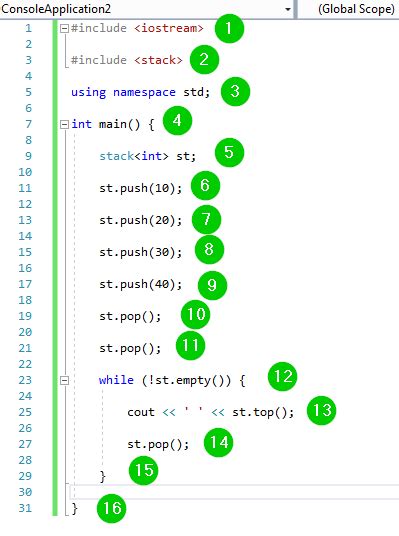Click st.pop(); on line 21
Image resolution: width=399 pixels, height=536 pixels.
tap(130, 348)
